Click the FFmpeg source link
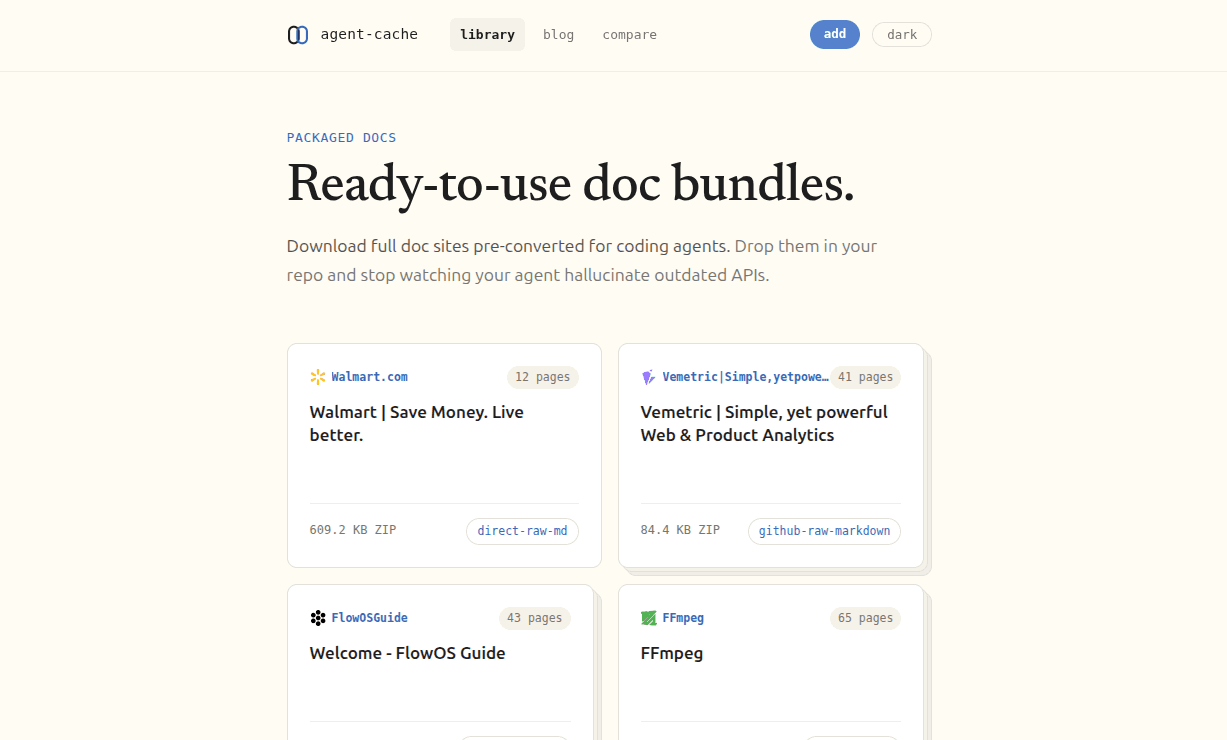The image size is (1227, 740). tap(683, 618)
